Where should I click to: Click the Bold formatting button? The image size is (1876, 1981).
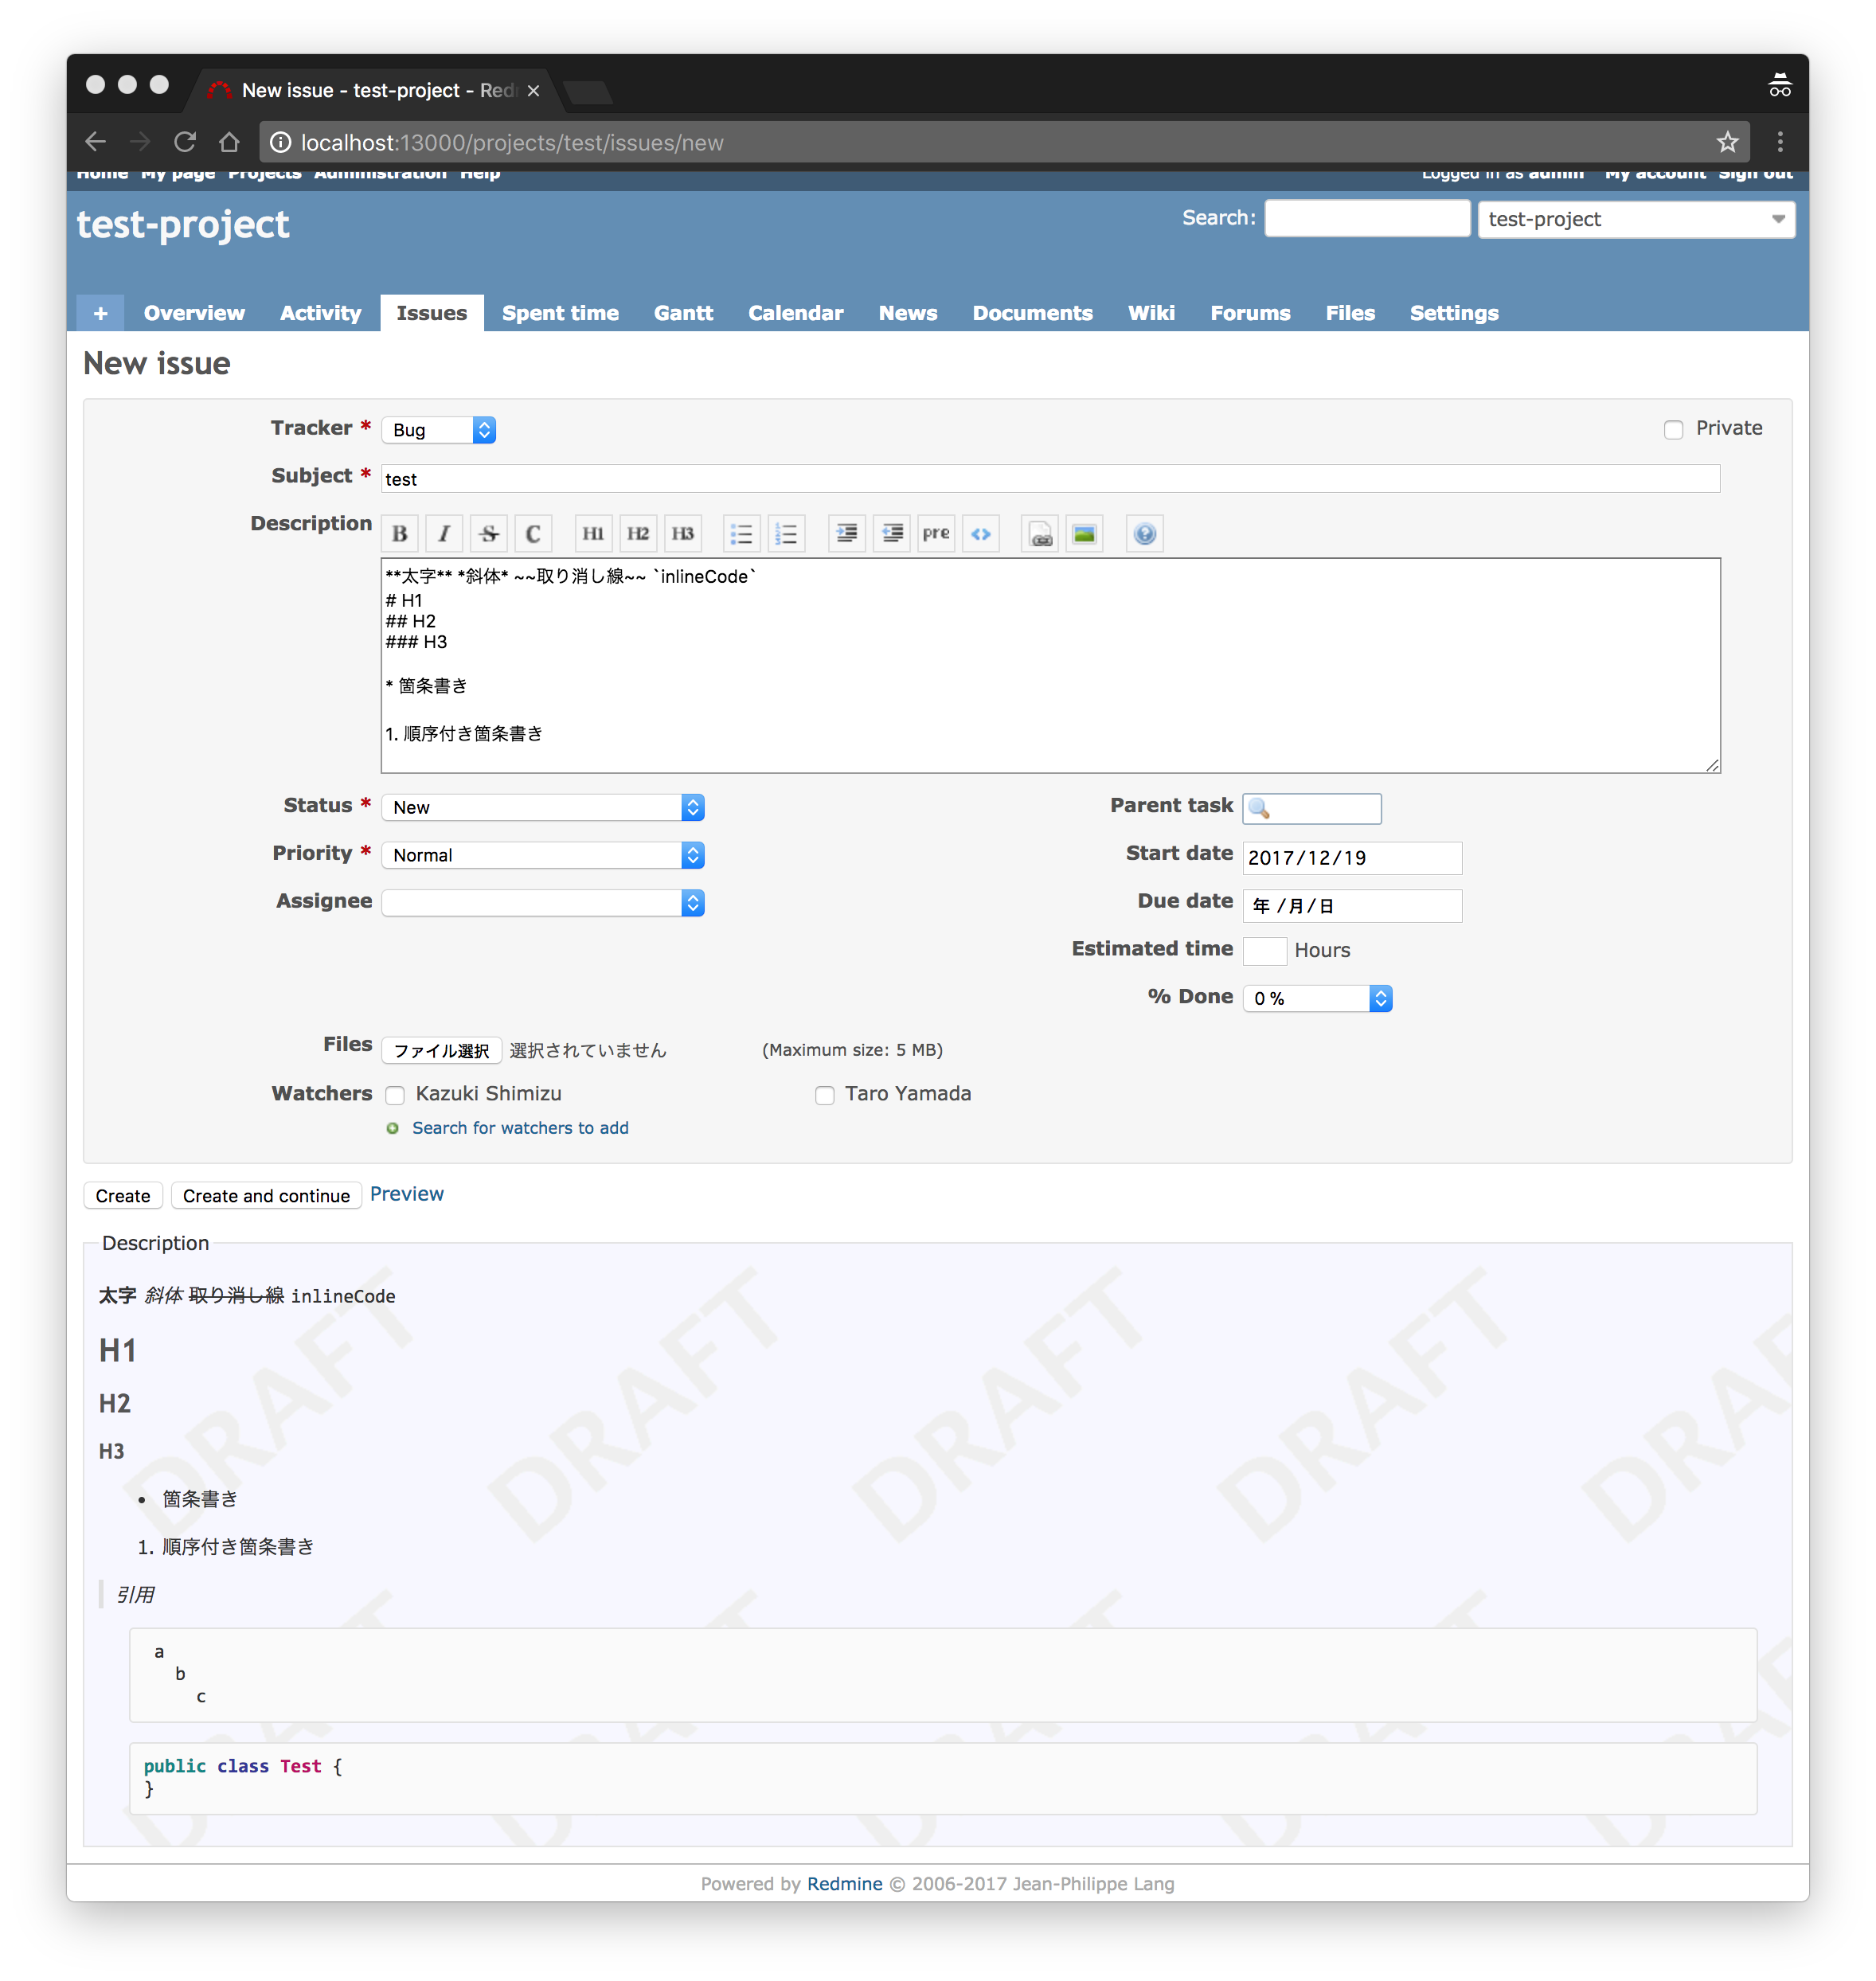coord(400,534)
